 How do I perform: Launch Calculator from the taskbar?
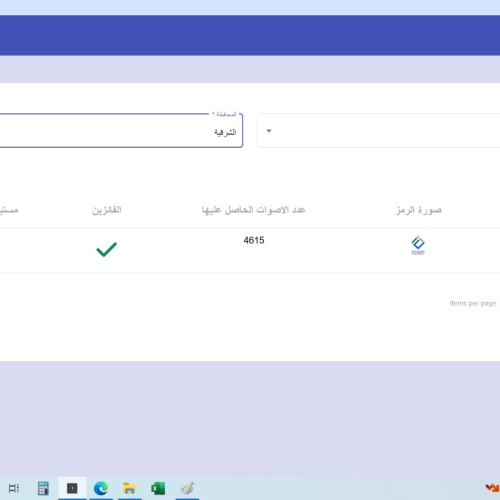(43, 488)
